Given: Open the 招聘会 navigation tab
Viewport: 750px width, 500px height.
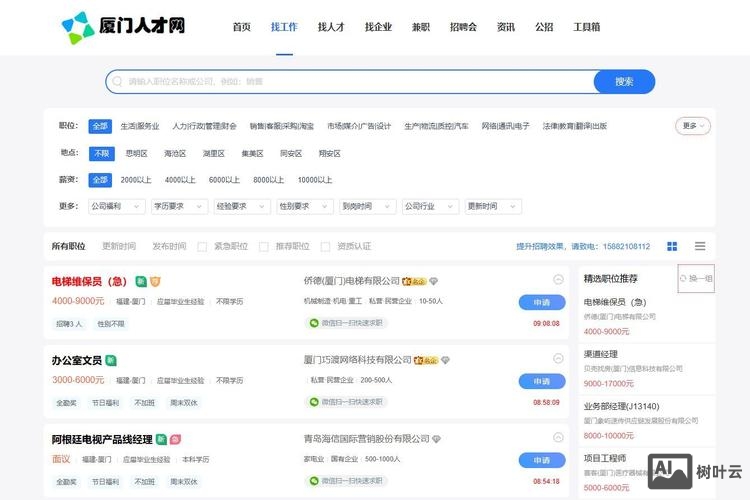Looking at the screenshot, I should tap(463, 27).
